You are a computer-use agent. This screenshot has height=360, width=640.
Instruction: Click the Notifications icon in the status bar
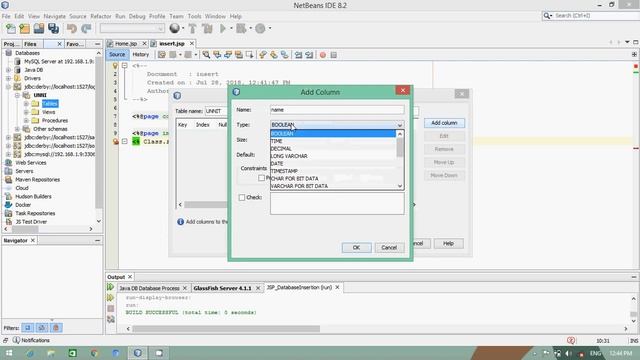16,340
